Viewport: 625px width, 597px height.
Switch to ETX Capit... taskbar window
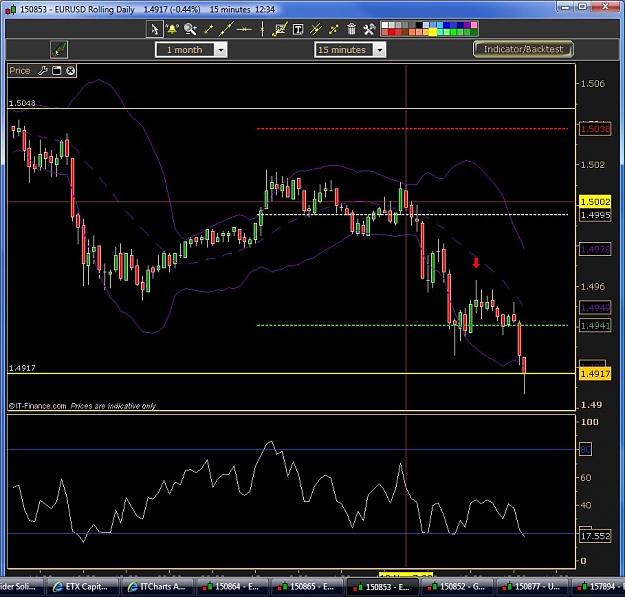82,587
